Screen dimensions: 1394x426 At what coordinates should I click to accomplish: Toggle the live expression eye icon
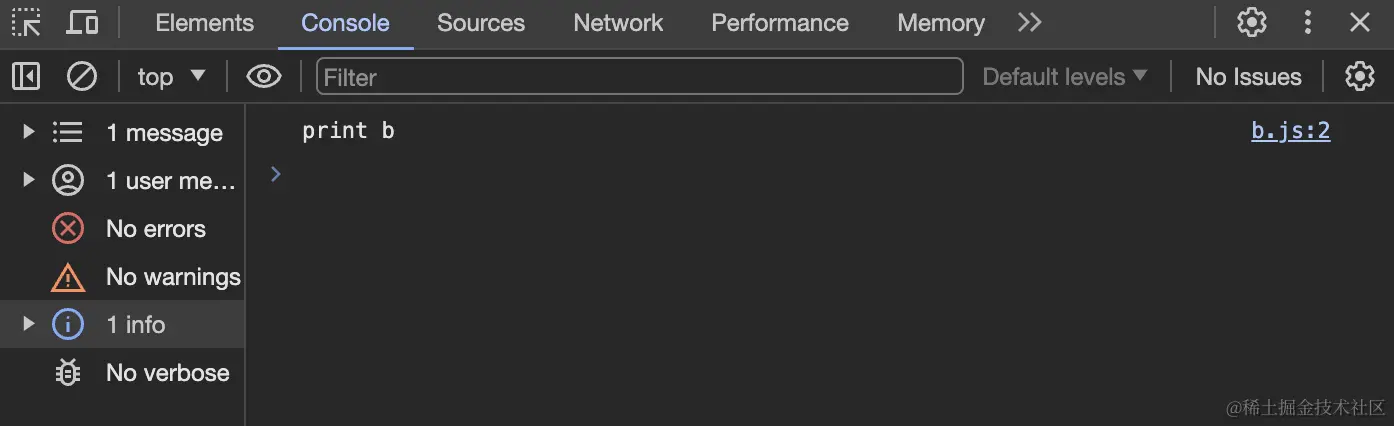[264, 76]
